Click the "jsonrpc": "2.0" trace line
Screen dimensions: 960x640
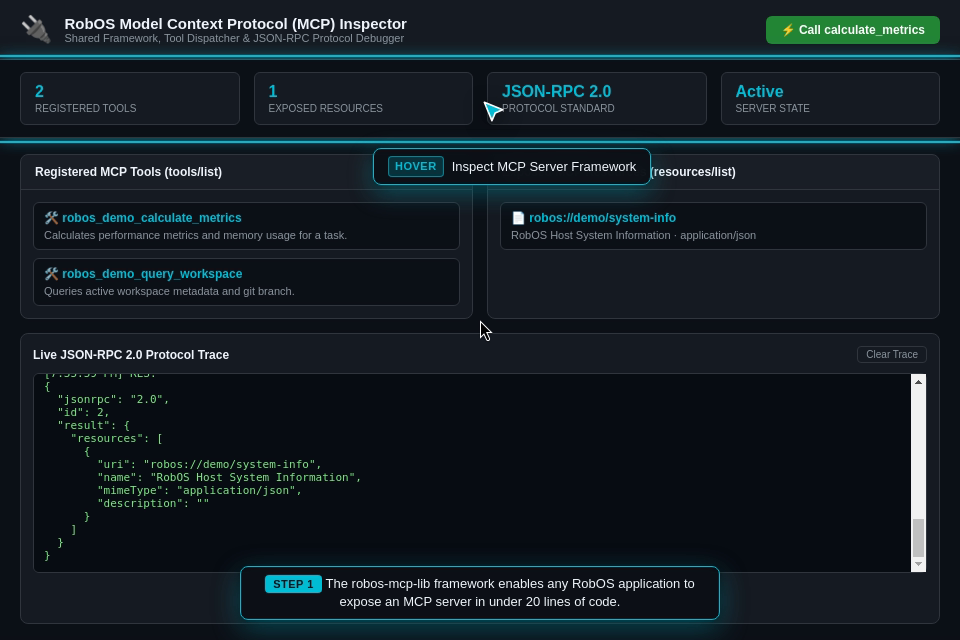[x=113, y=399]
